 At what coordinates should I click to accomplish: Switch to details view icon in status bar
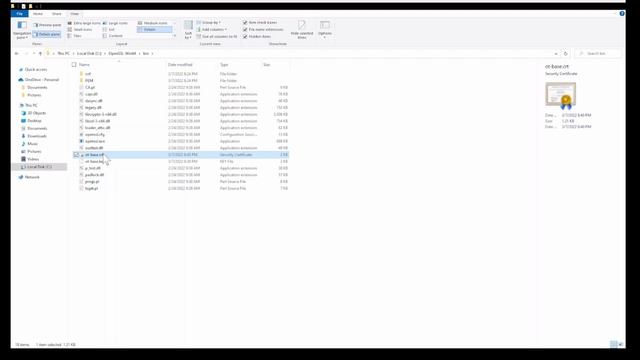pos(613,344)
